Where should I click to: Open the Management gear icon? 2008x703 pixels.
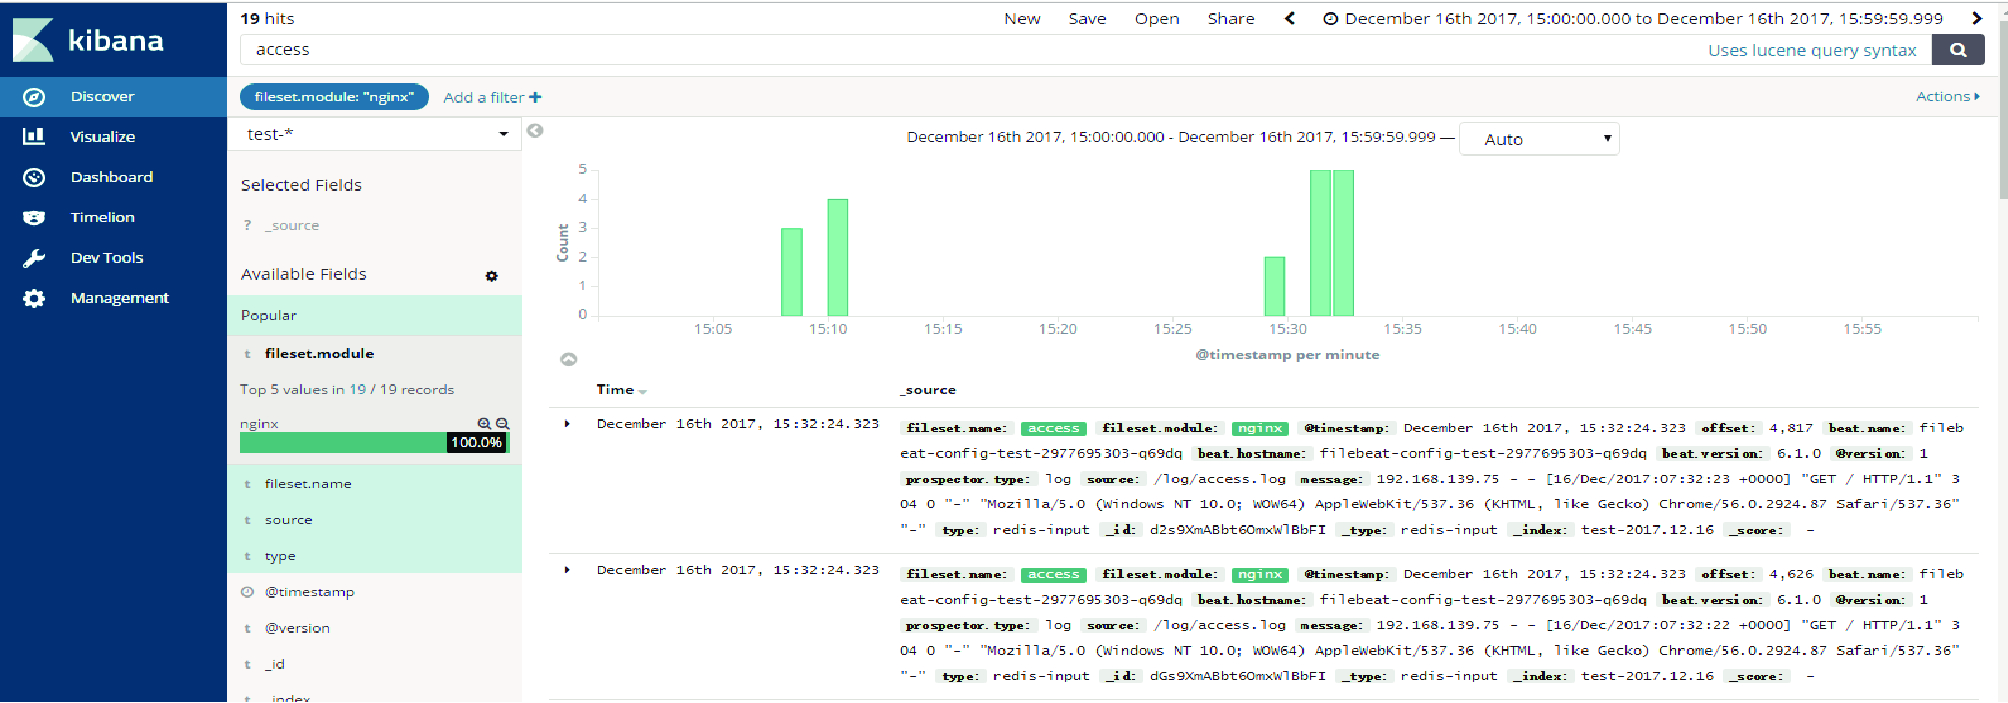coord(34,298)
